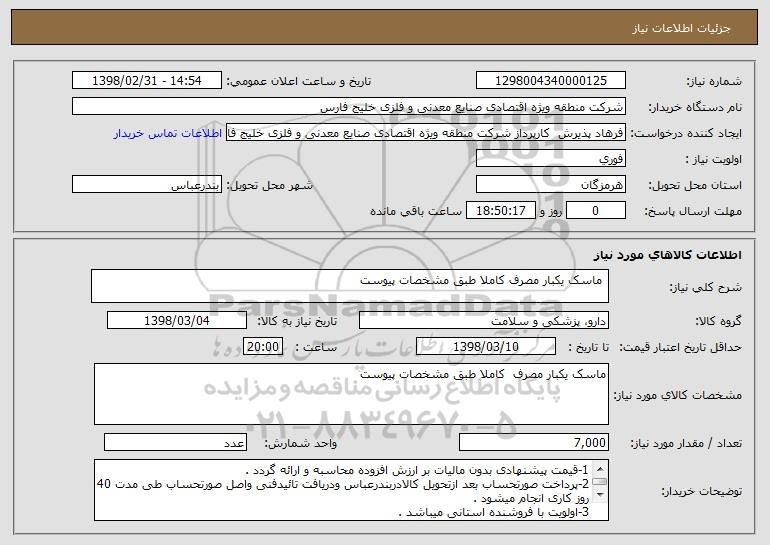Click the buyer notes text starting 1-قیمت پیشنهادی
This screenshot has width=770, height=545.
click(x=417, y=470)
